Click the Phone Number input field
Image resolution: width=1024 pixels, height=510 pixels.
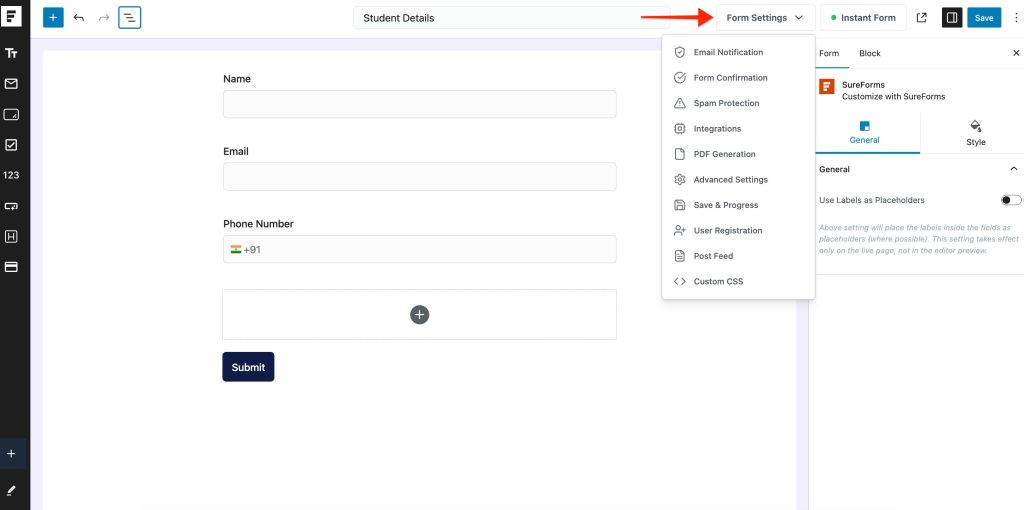[419, 249]
